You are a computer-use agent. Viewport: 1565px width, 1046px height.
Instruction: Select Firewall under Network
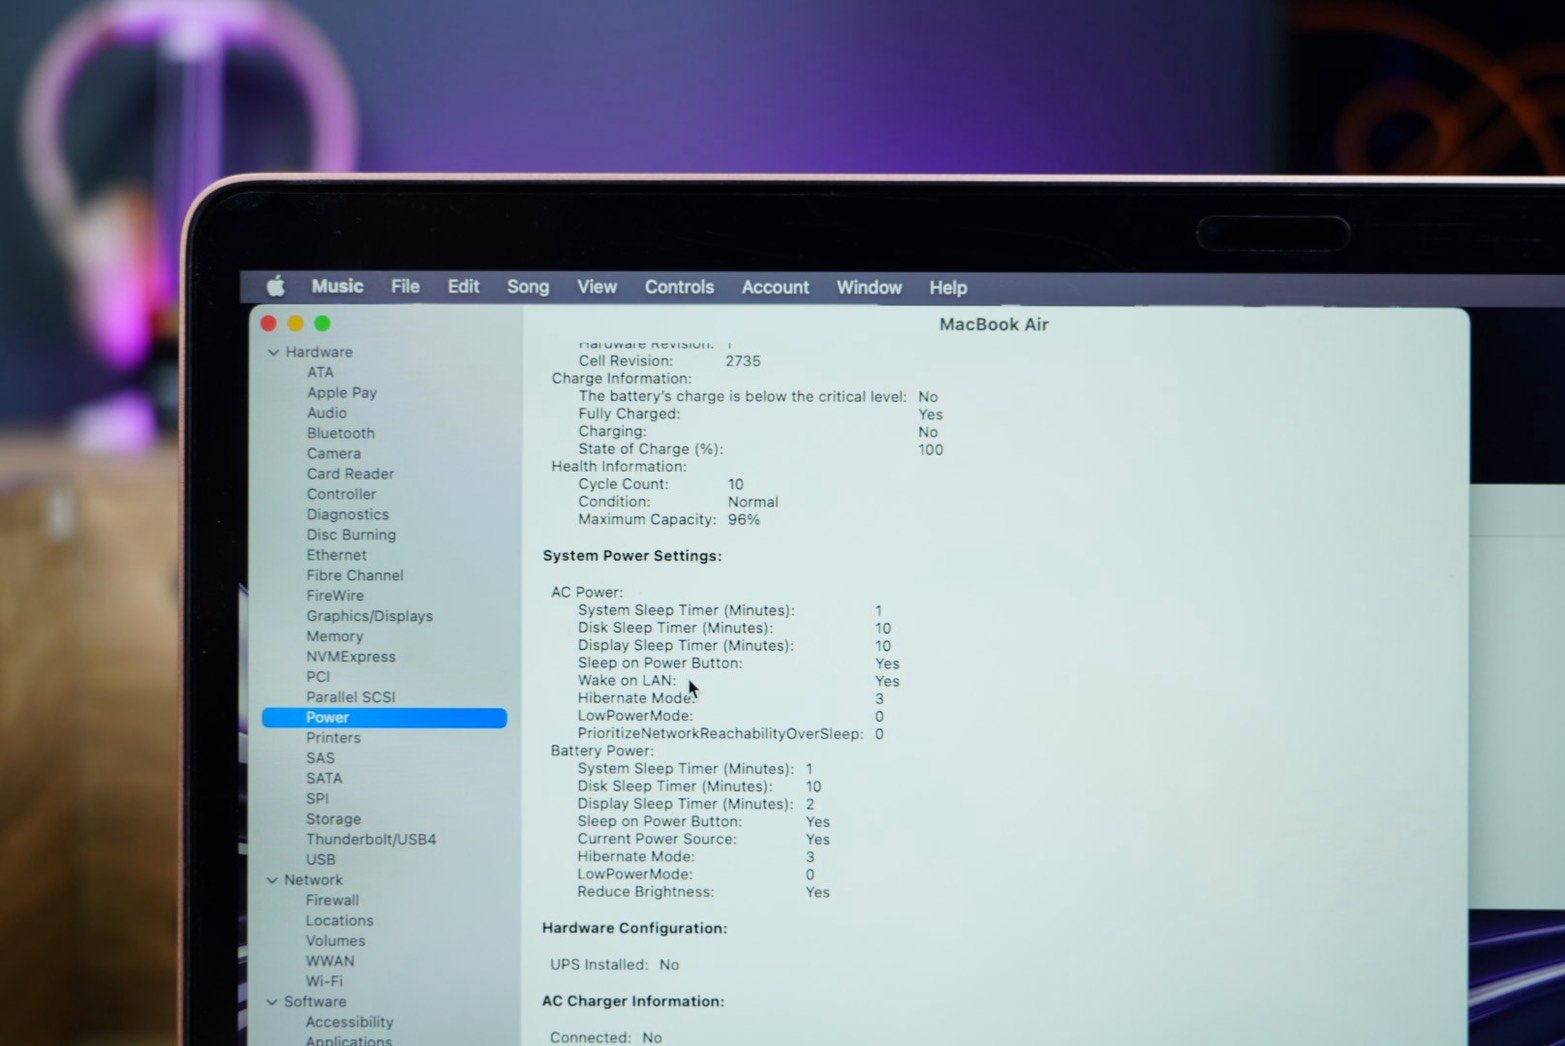tap(332, 900)
